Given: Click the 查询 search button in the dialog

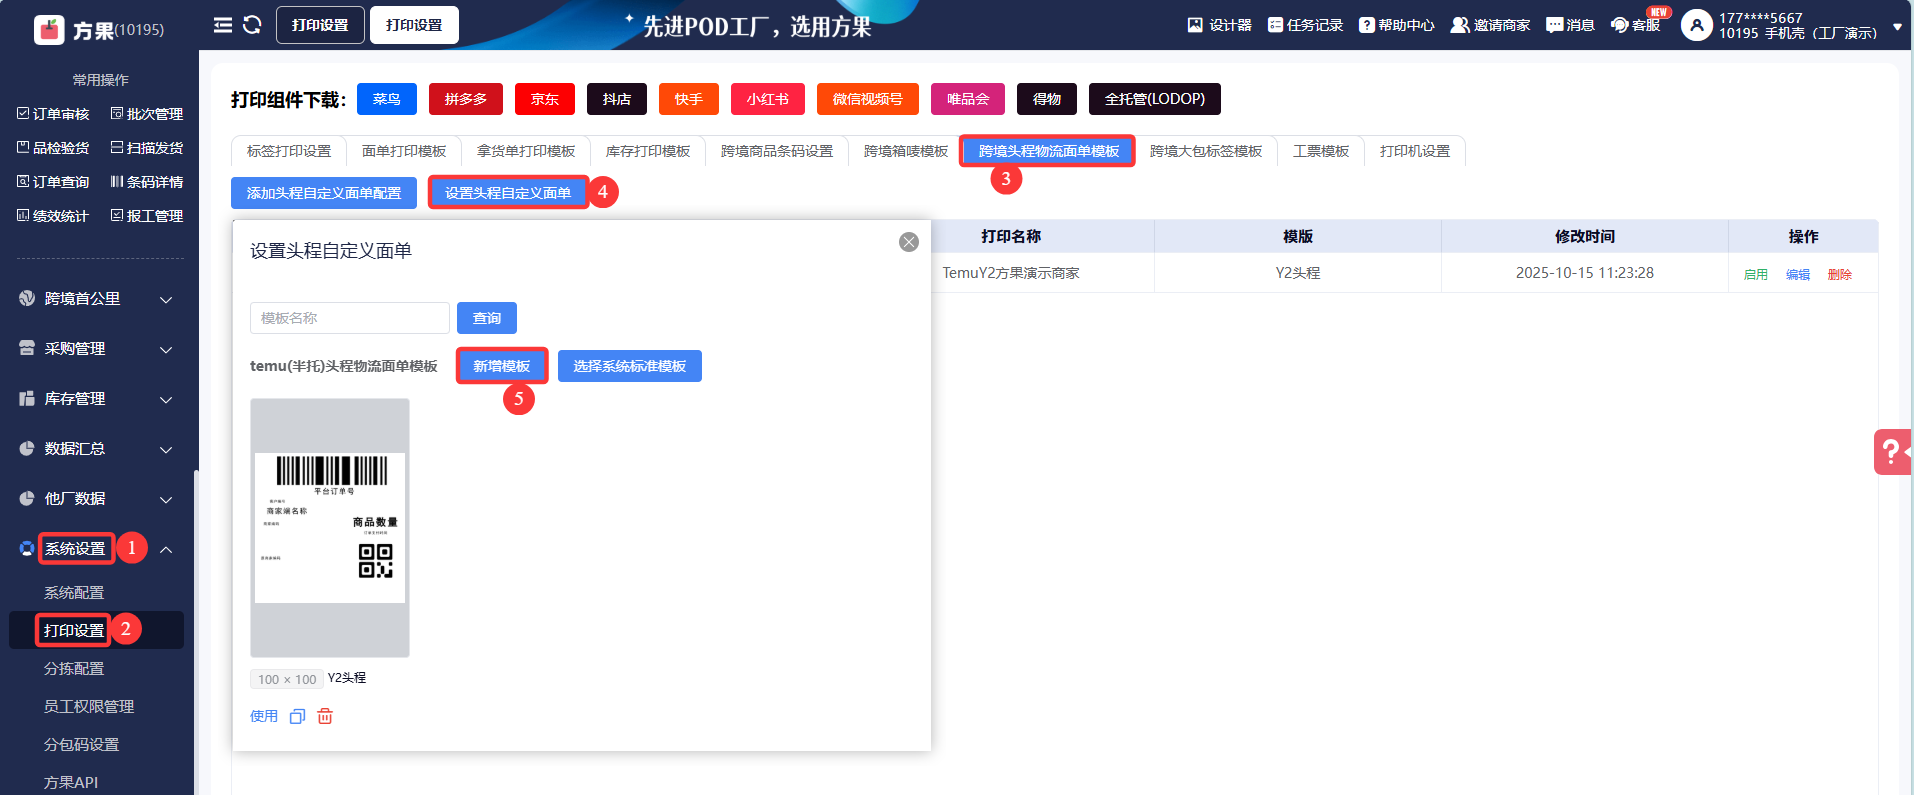Looking at the screenshot, I should click(487, 318).
